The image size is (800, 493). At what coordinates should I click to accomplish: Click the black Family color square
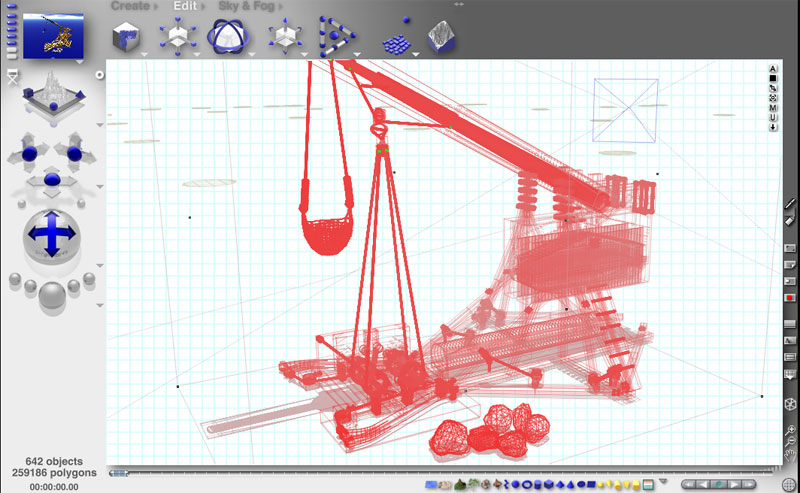pos(773,79)
